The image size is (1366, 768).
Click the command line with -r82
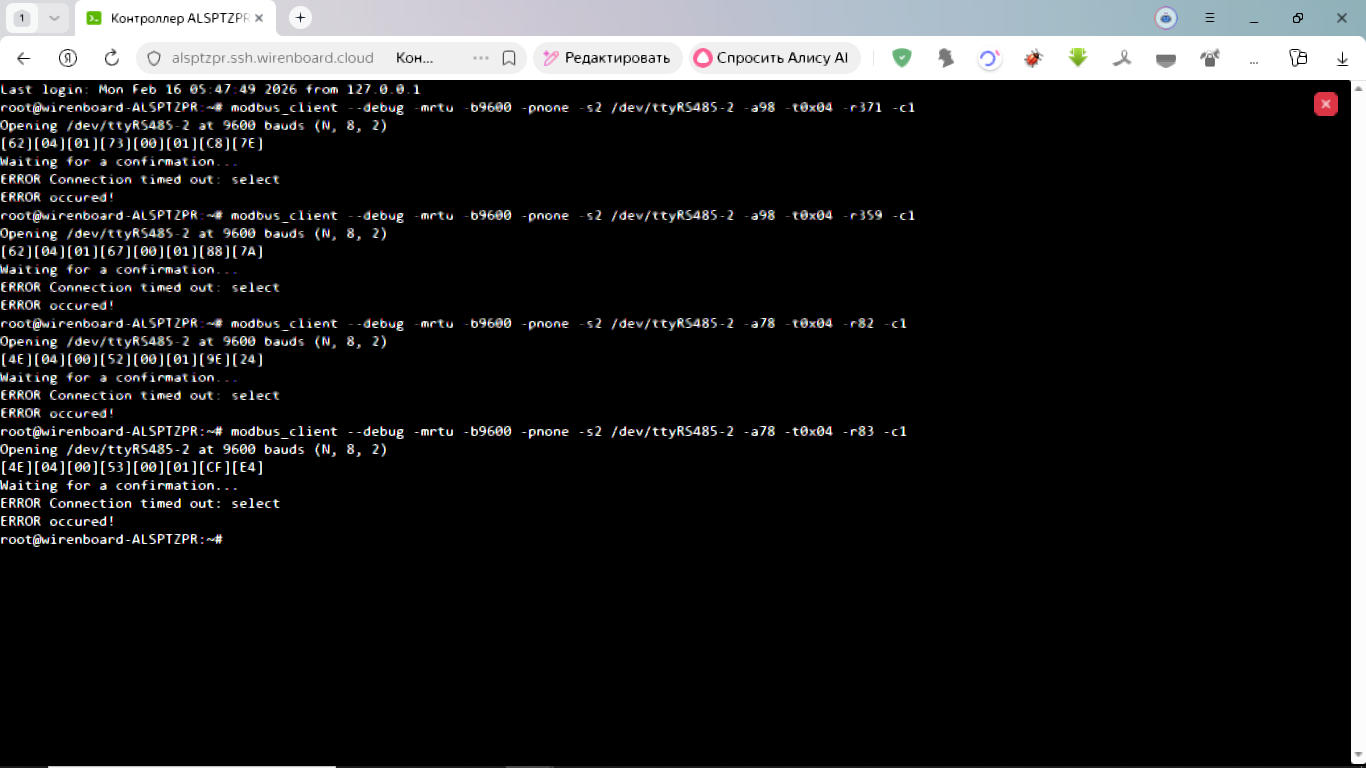point(454,323)
